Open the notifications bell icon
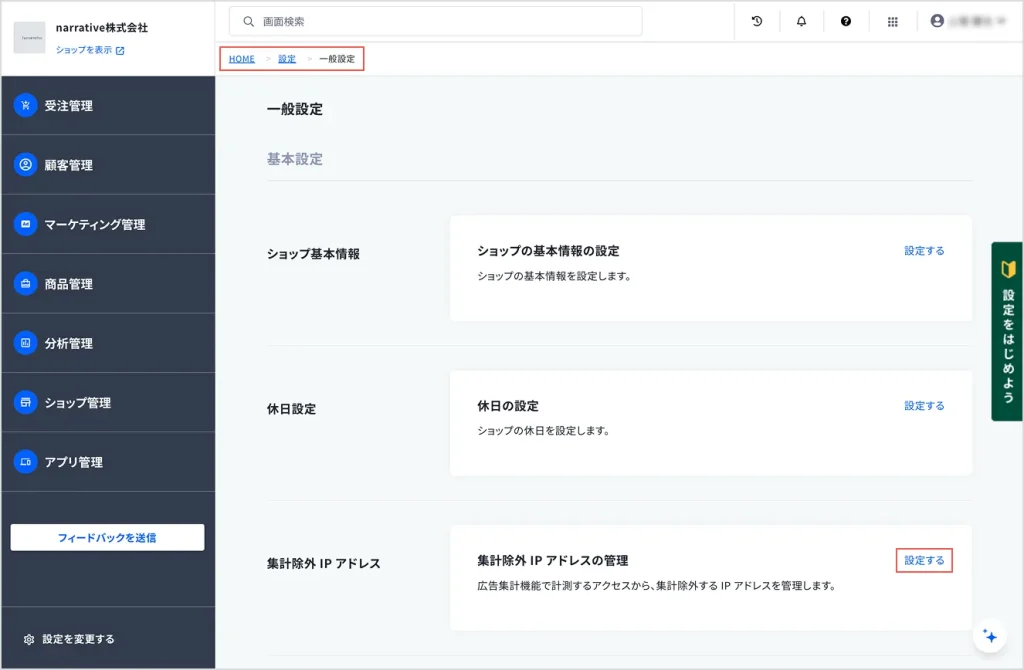The width and height of the screenshot is (1024, 670). (x=801, y=21)
